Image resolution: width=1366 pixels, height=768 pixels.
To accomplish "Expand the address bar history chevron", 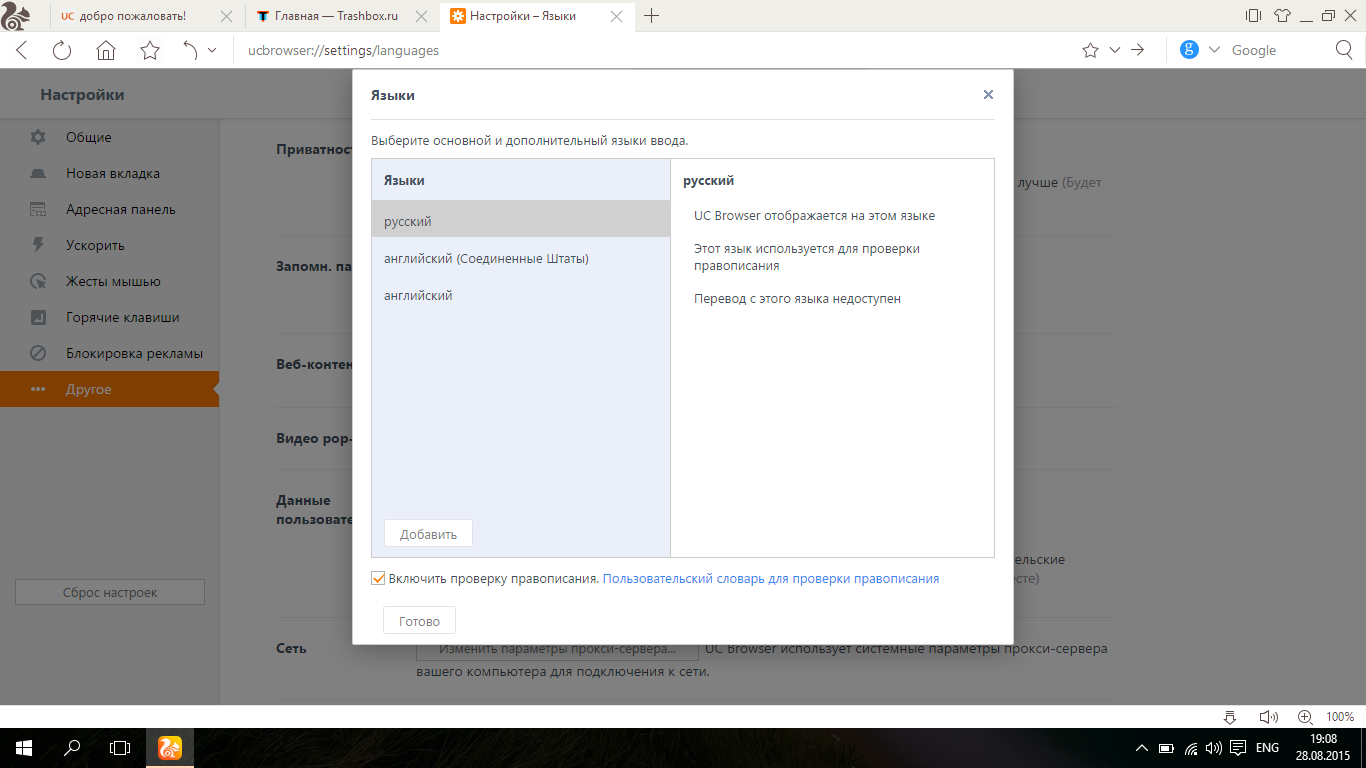I will tap(1114, 50).
